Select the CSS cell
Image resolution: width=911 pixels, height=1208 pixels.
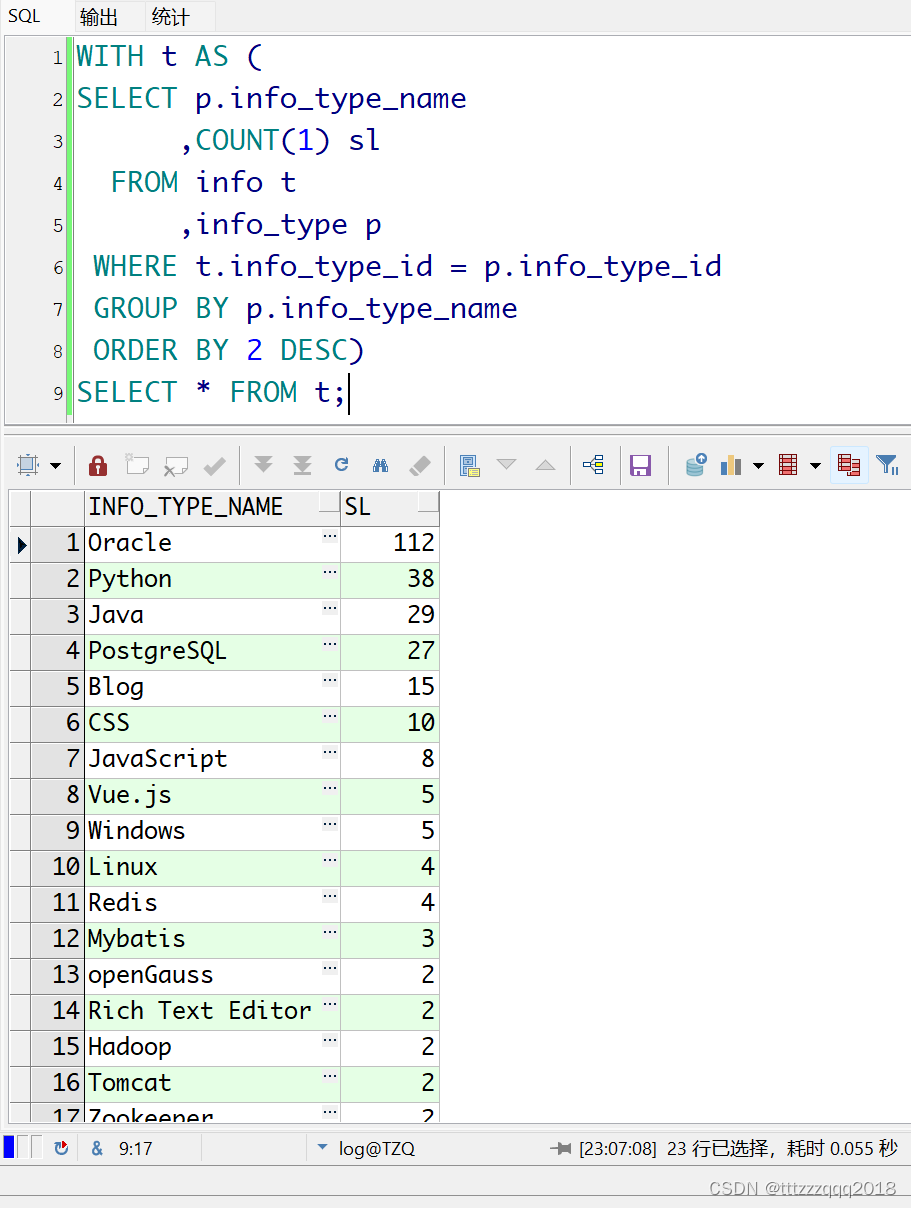pyautogui.click(x=212, y=723)
